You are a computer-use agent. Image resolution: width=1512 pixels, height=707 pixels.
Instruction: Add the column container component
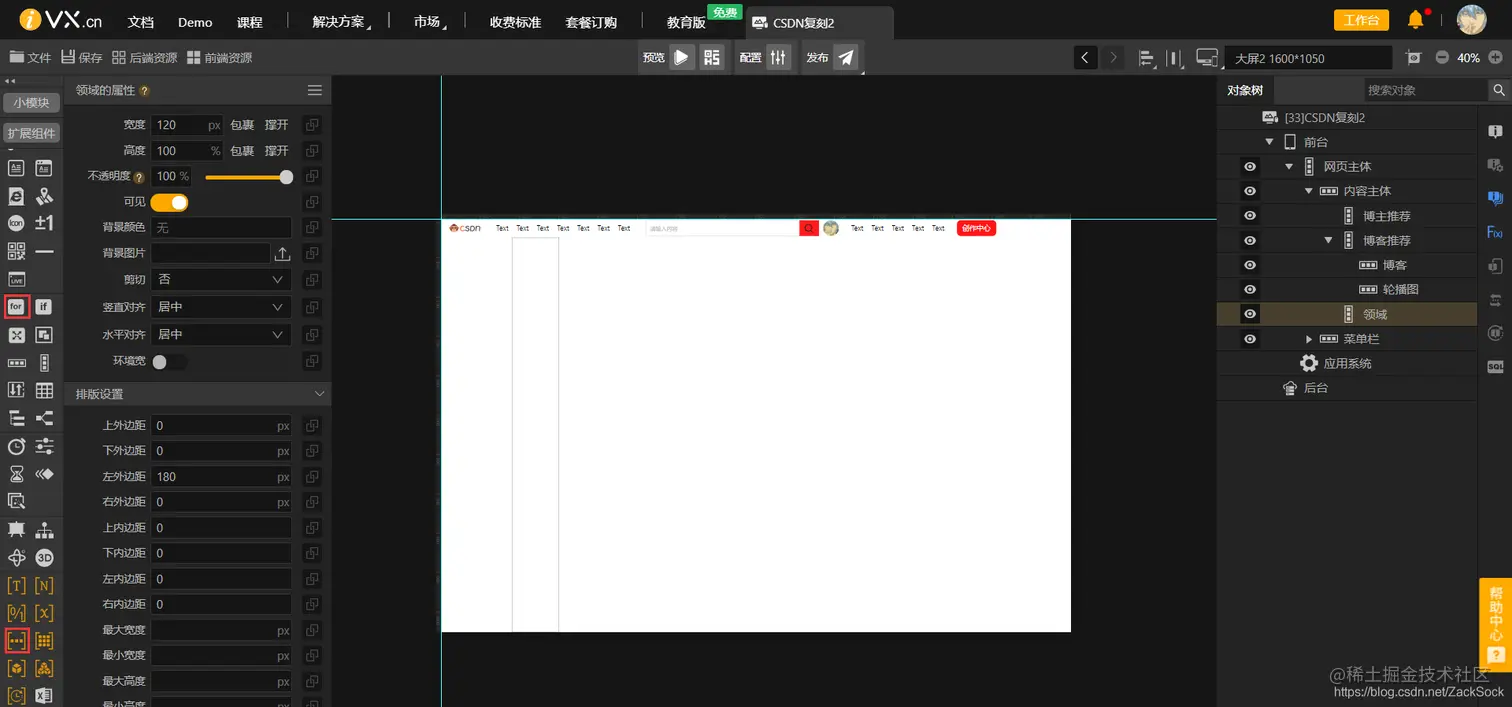(x=44, y=363)
